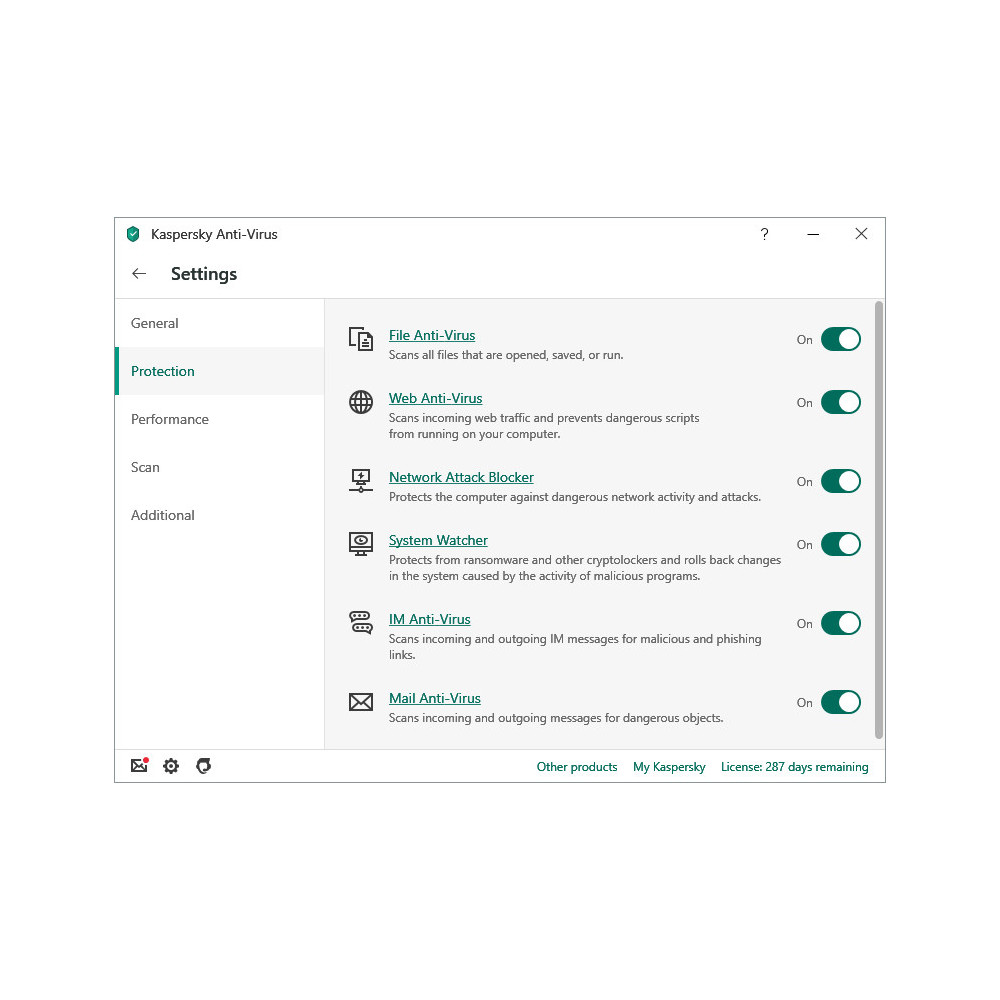
Task: Click the Mail Anti-Virus envelope icon
Action: (x=361, y=702)
